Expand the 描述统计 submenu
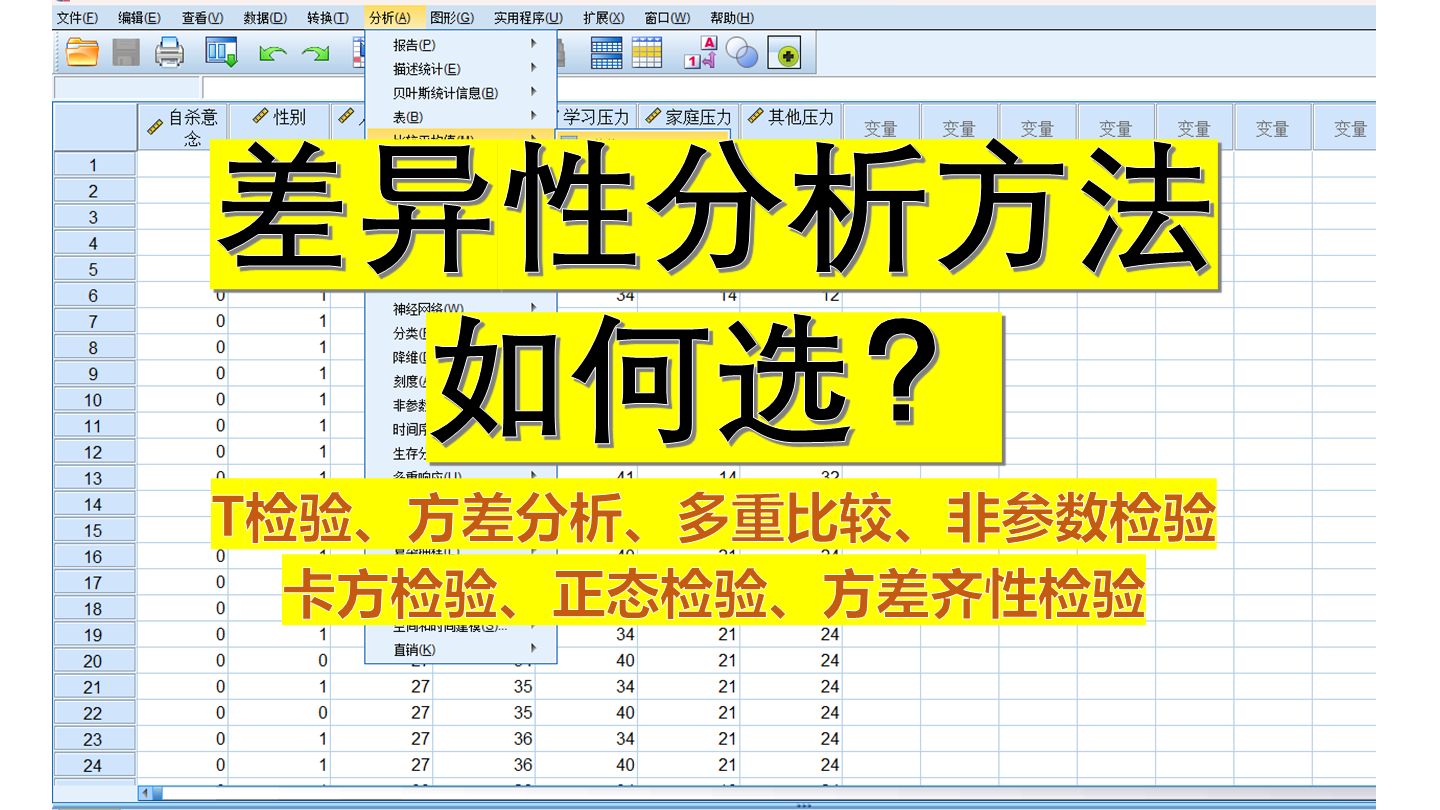This screenshot has height=810, width=1440. click(533, 68)
